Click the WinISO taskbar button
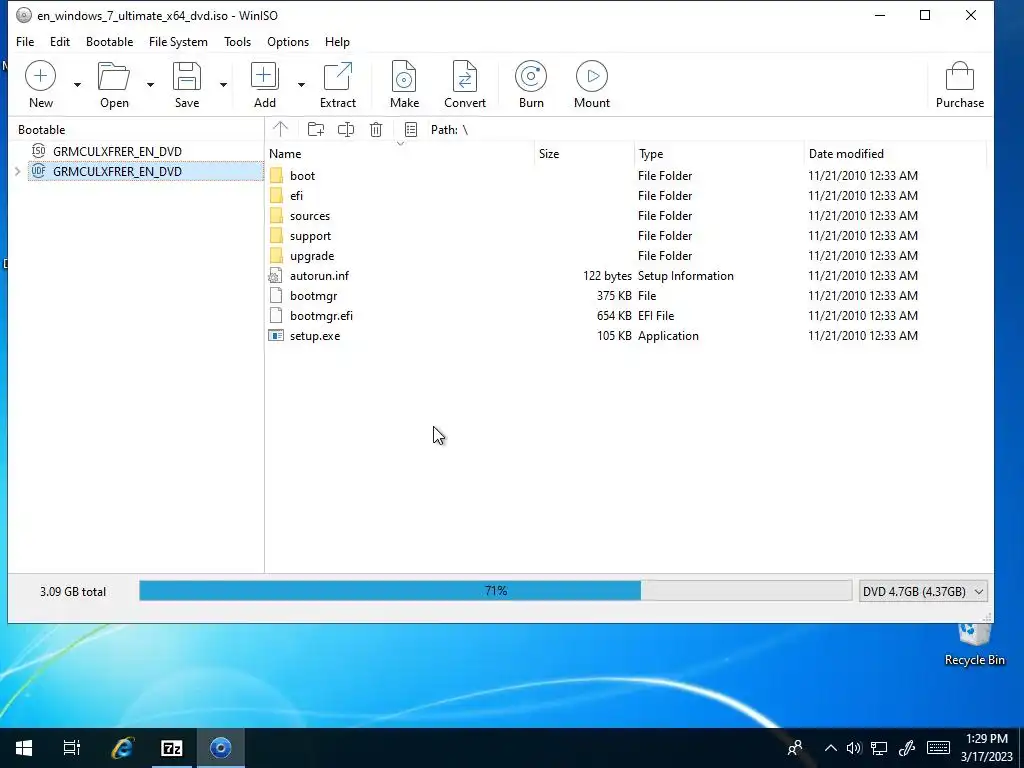This screenshot has height=768, width=1024. click(221, 748)
